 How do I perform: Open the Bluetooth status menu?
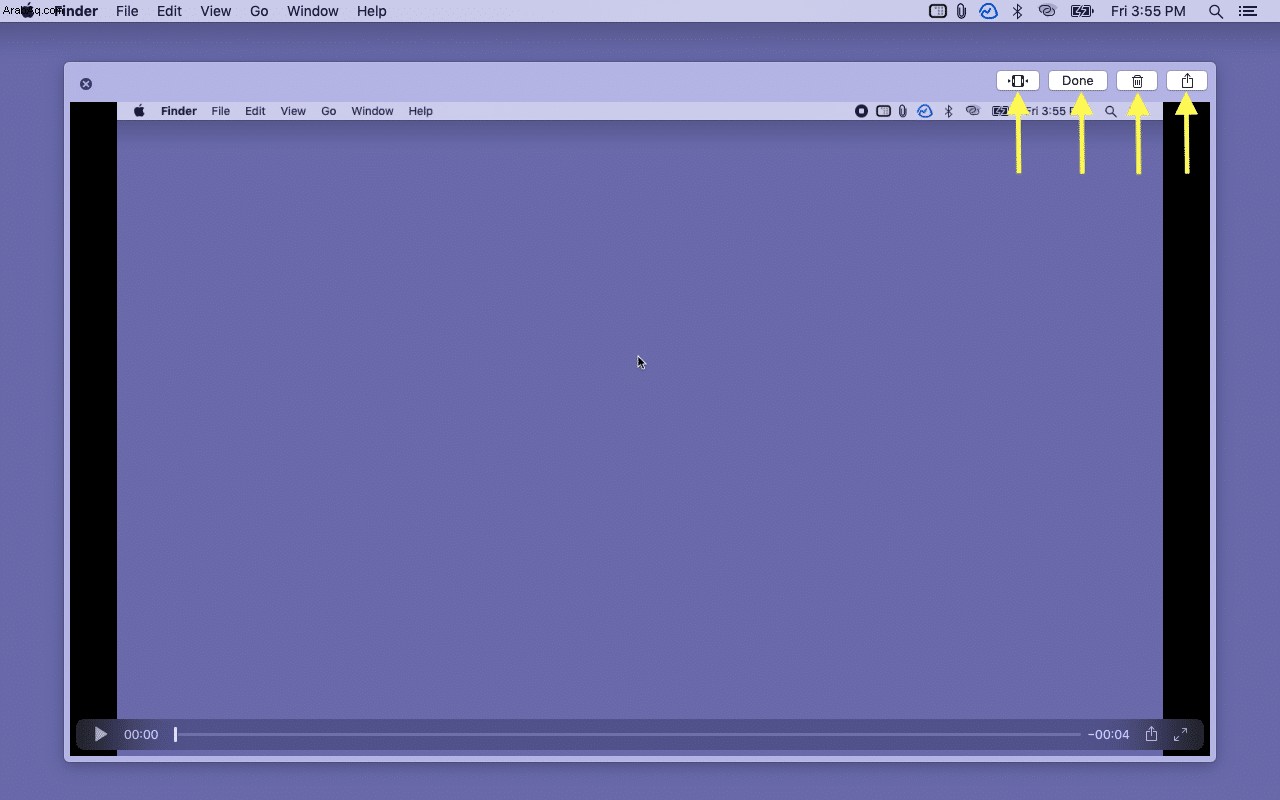click(1017, 11)
